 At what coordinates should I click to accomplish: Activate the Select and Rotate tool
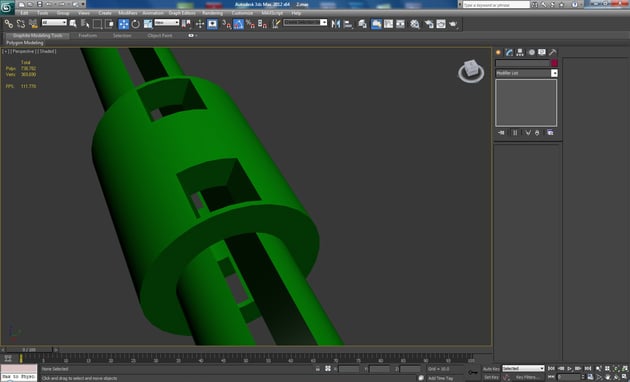point(135,24)
